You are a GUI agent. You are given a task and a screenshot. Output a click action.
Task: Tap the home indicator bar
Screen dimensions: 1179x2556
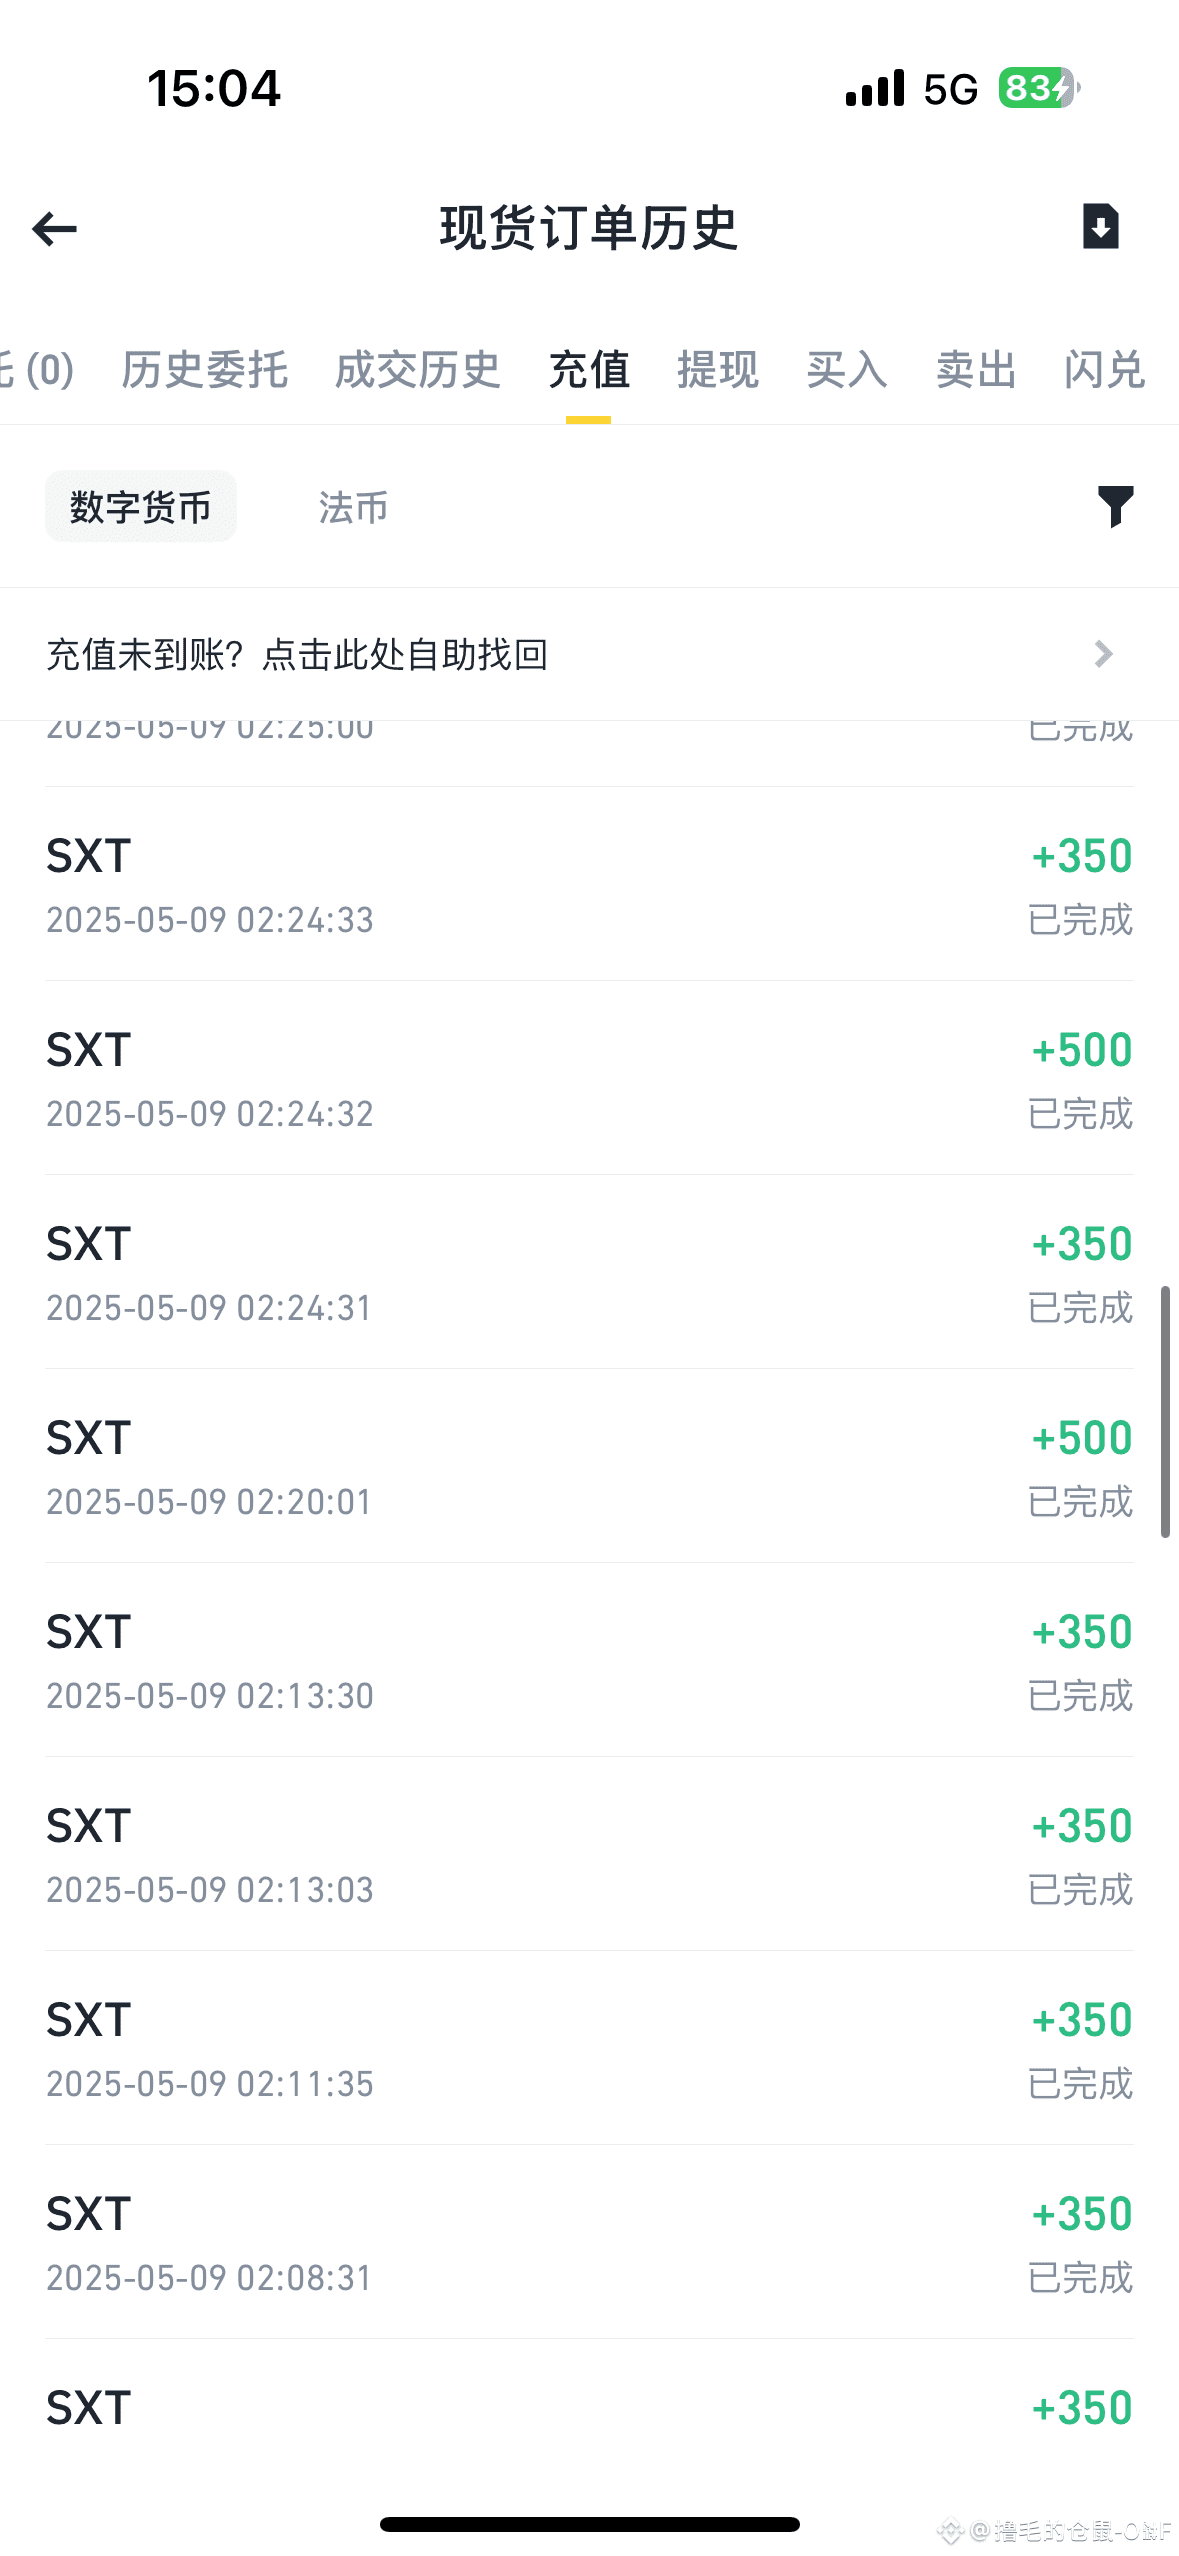point(589,2524)
